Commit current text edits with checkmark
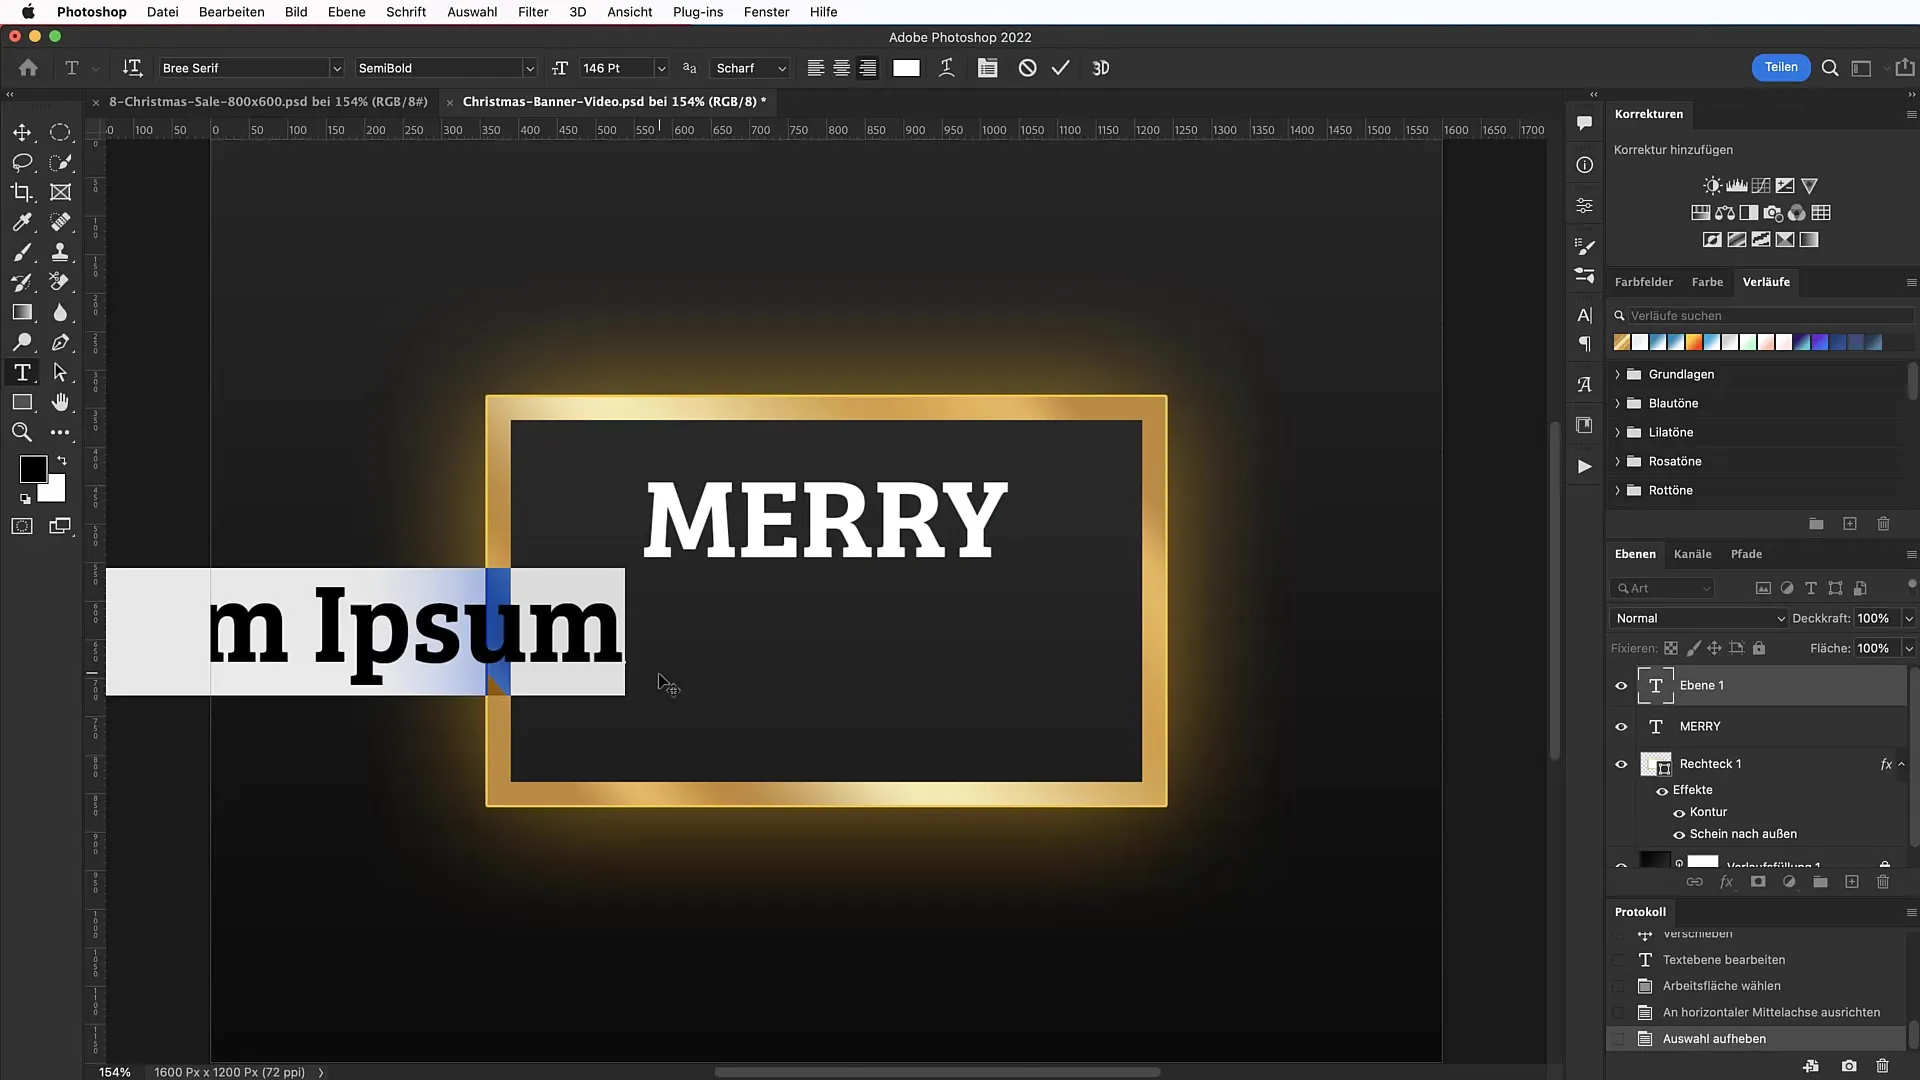 [1061, 68]
